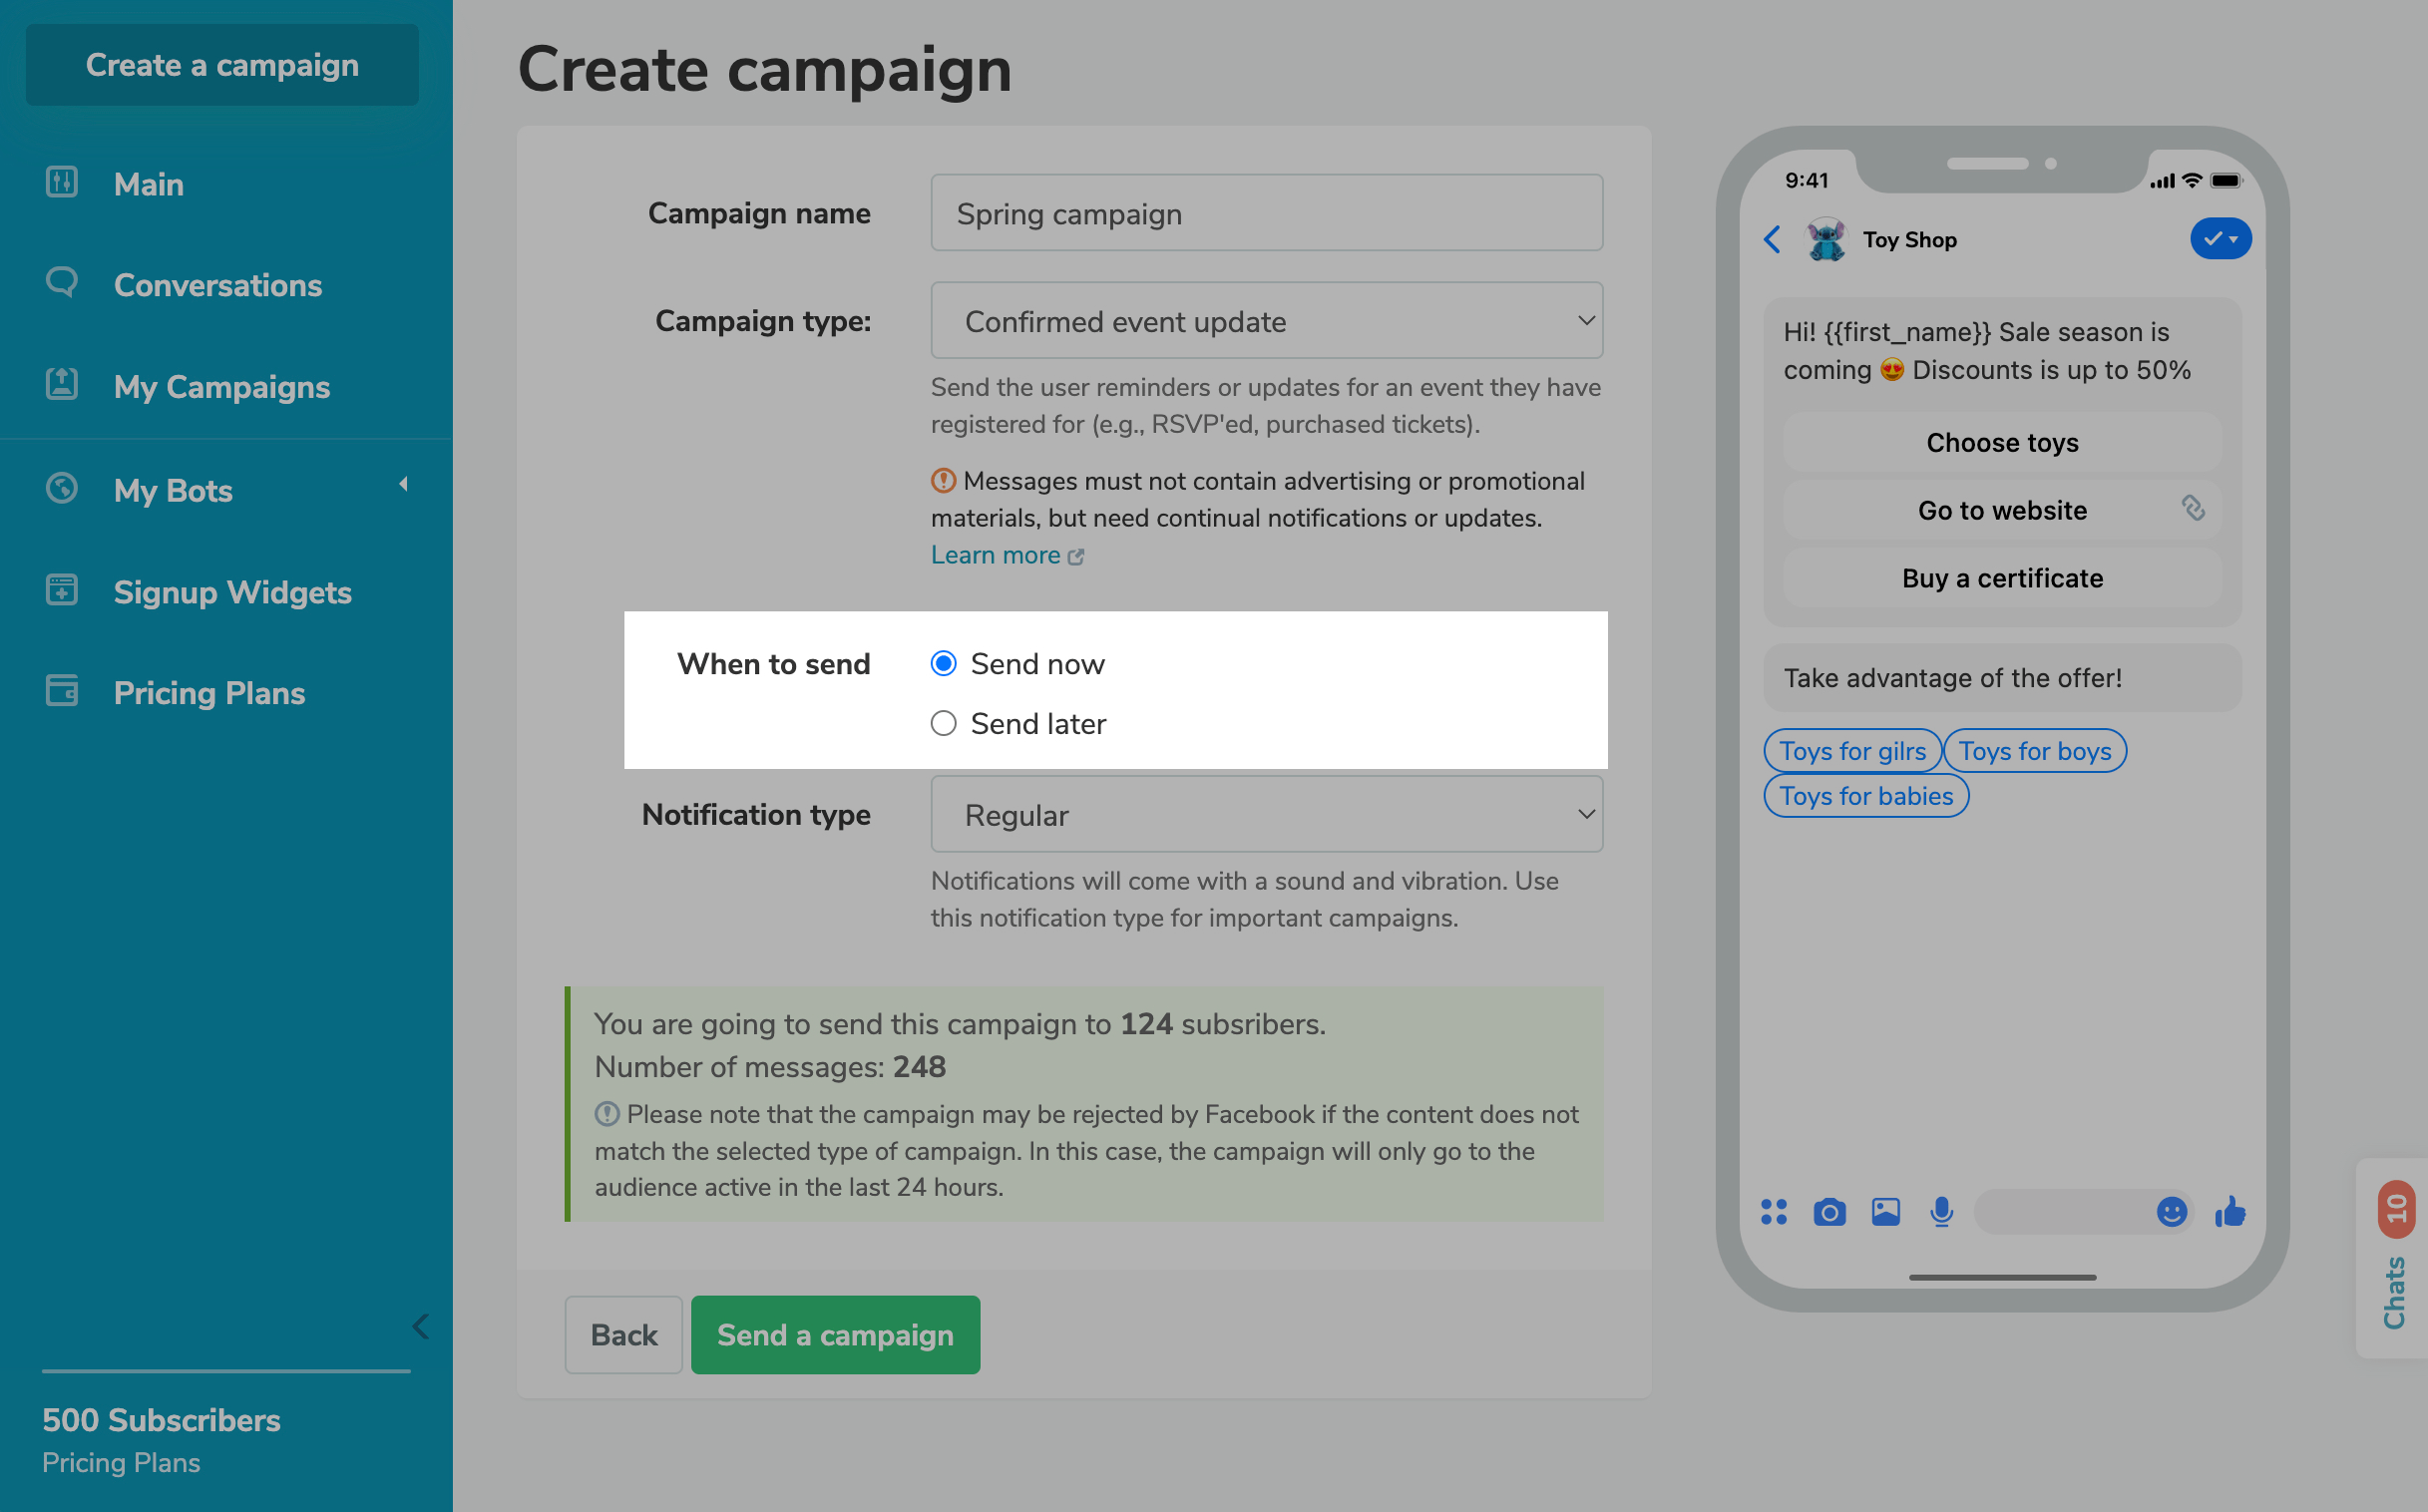Click the Campaign name input field
The height and width of the screenshot is (1512, 2428).
pyautogui.click(x=1266, y=213)
